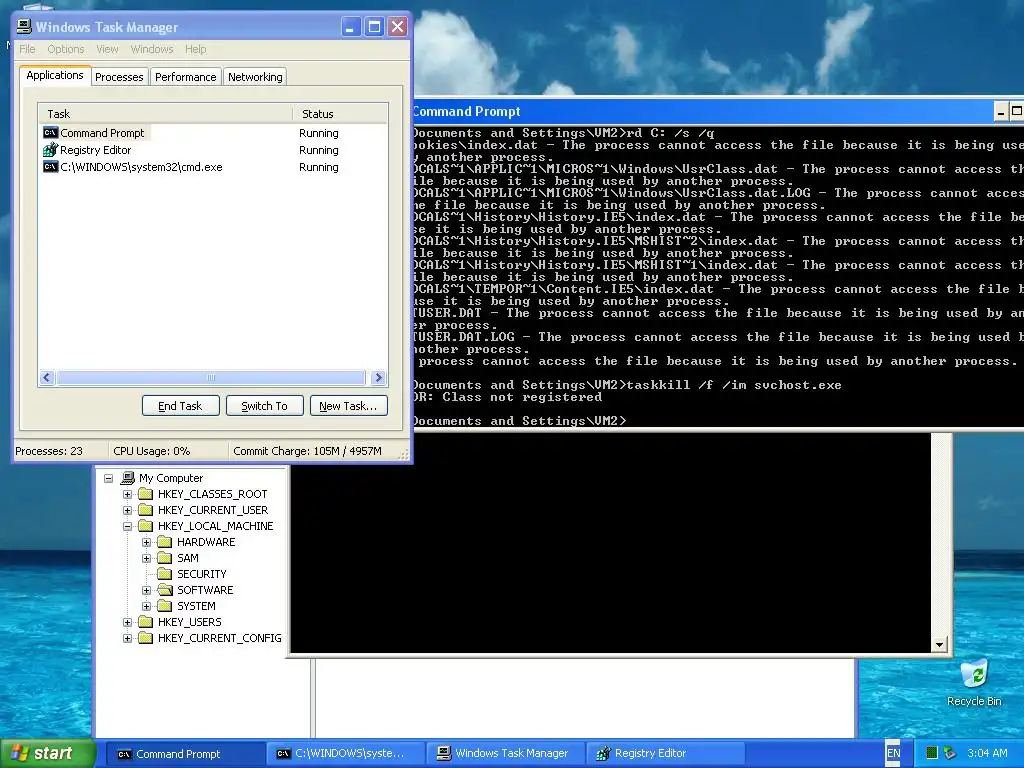The image size is (1024, 768).
Task: Click the taskbar clock showing 3:04 AM
Action: (x=987, y=753)
